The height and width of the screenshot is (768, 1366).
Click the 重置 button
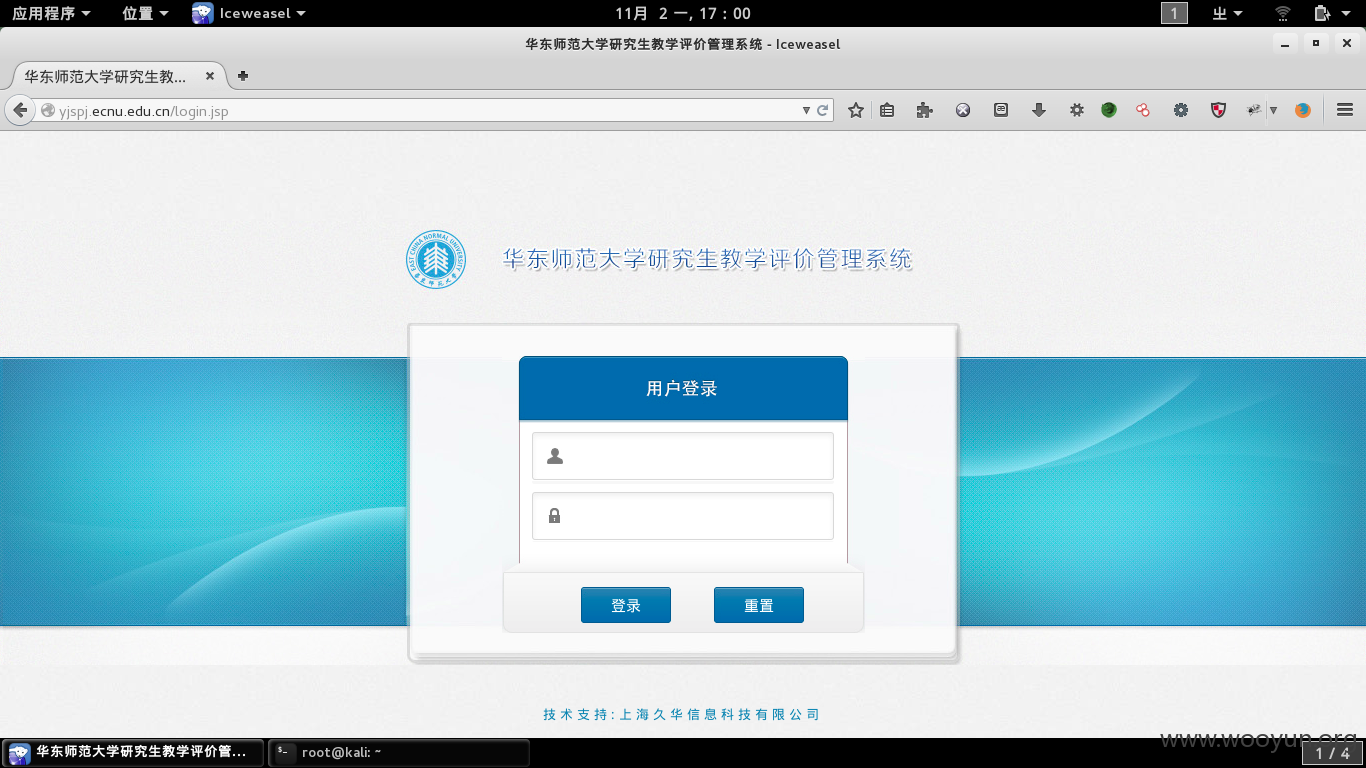[759, 605]
